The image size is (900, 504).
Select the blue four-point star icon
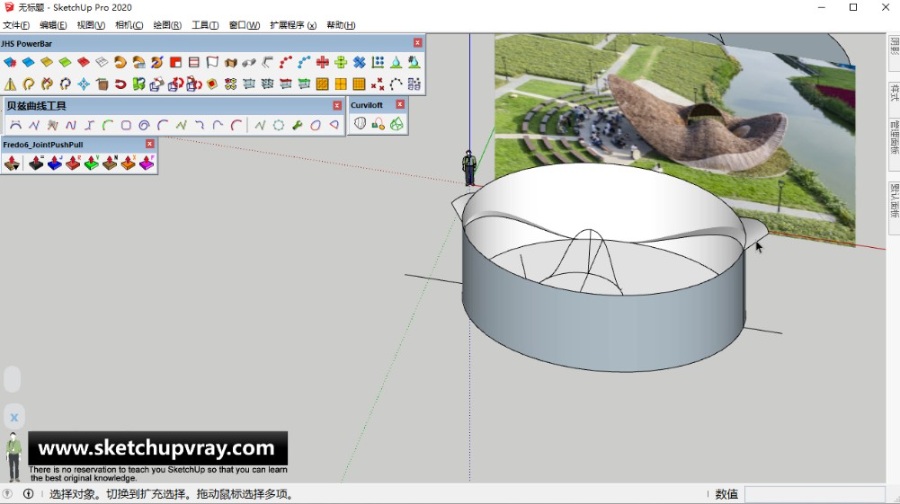(x=83, y=84)
